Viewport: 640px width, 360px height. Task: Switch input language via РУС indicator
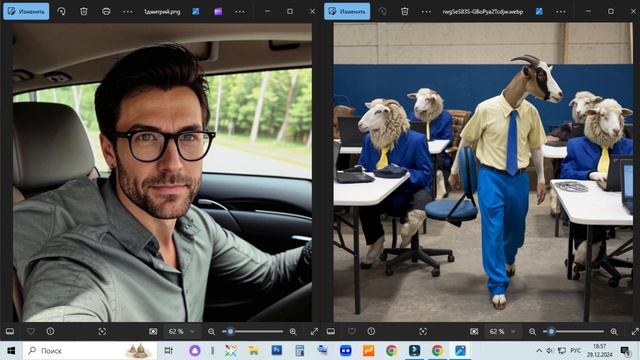pyautogui.click(x=576, y=351)
